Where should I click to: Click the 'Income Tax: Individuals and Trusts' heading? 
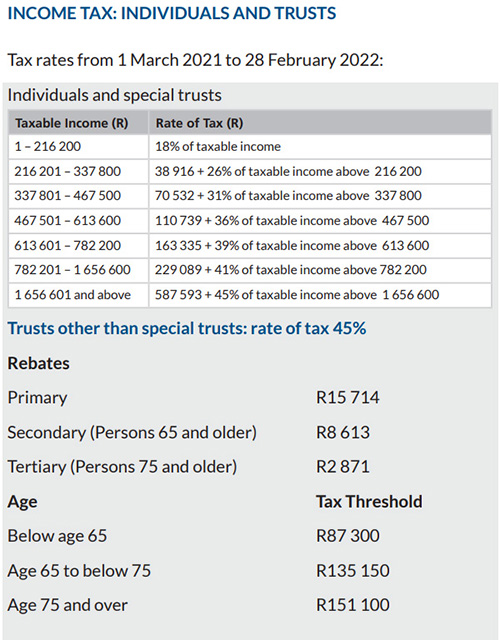[172, 13]
